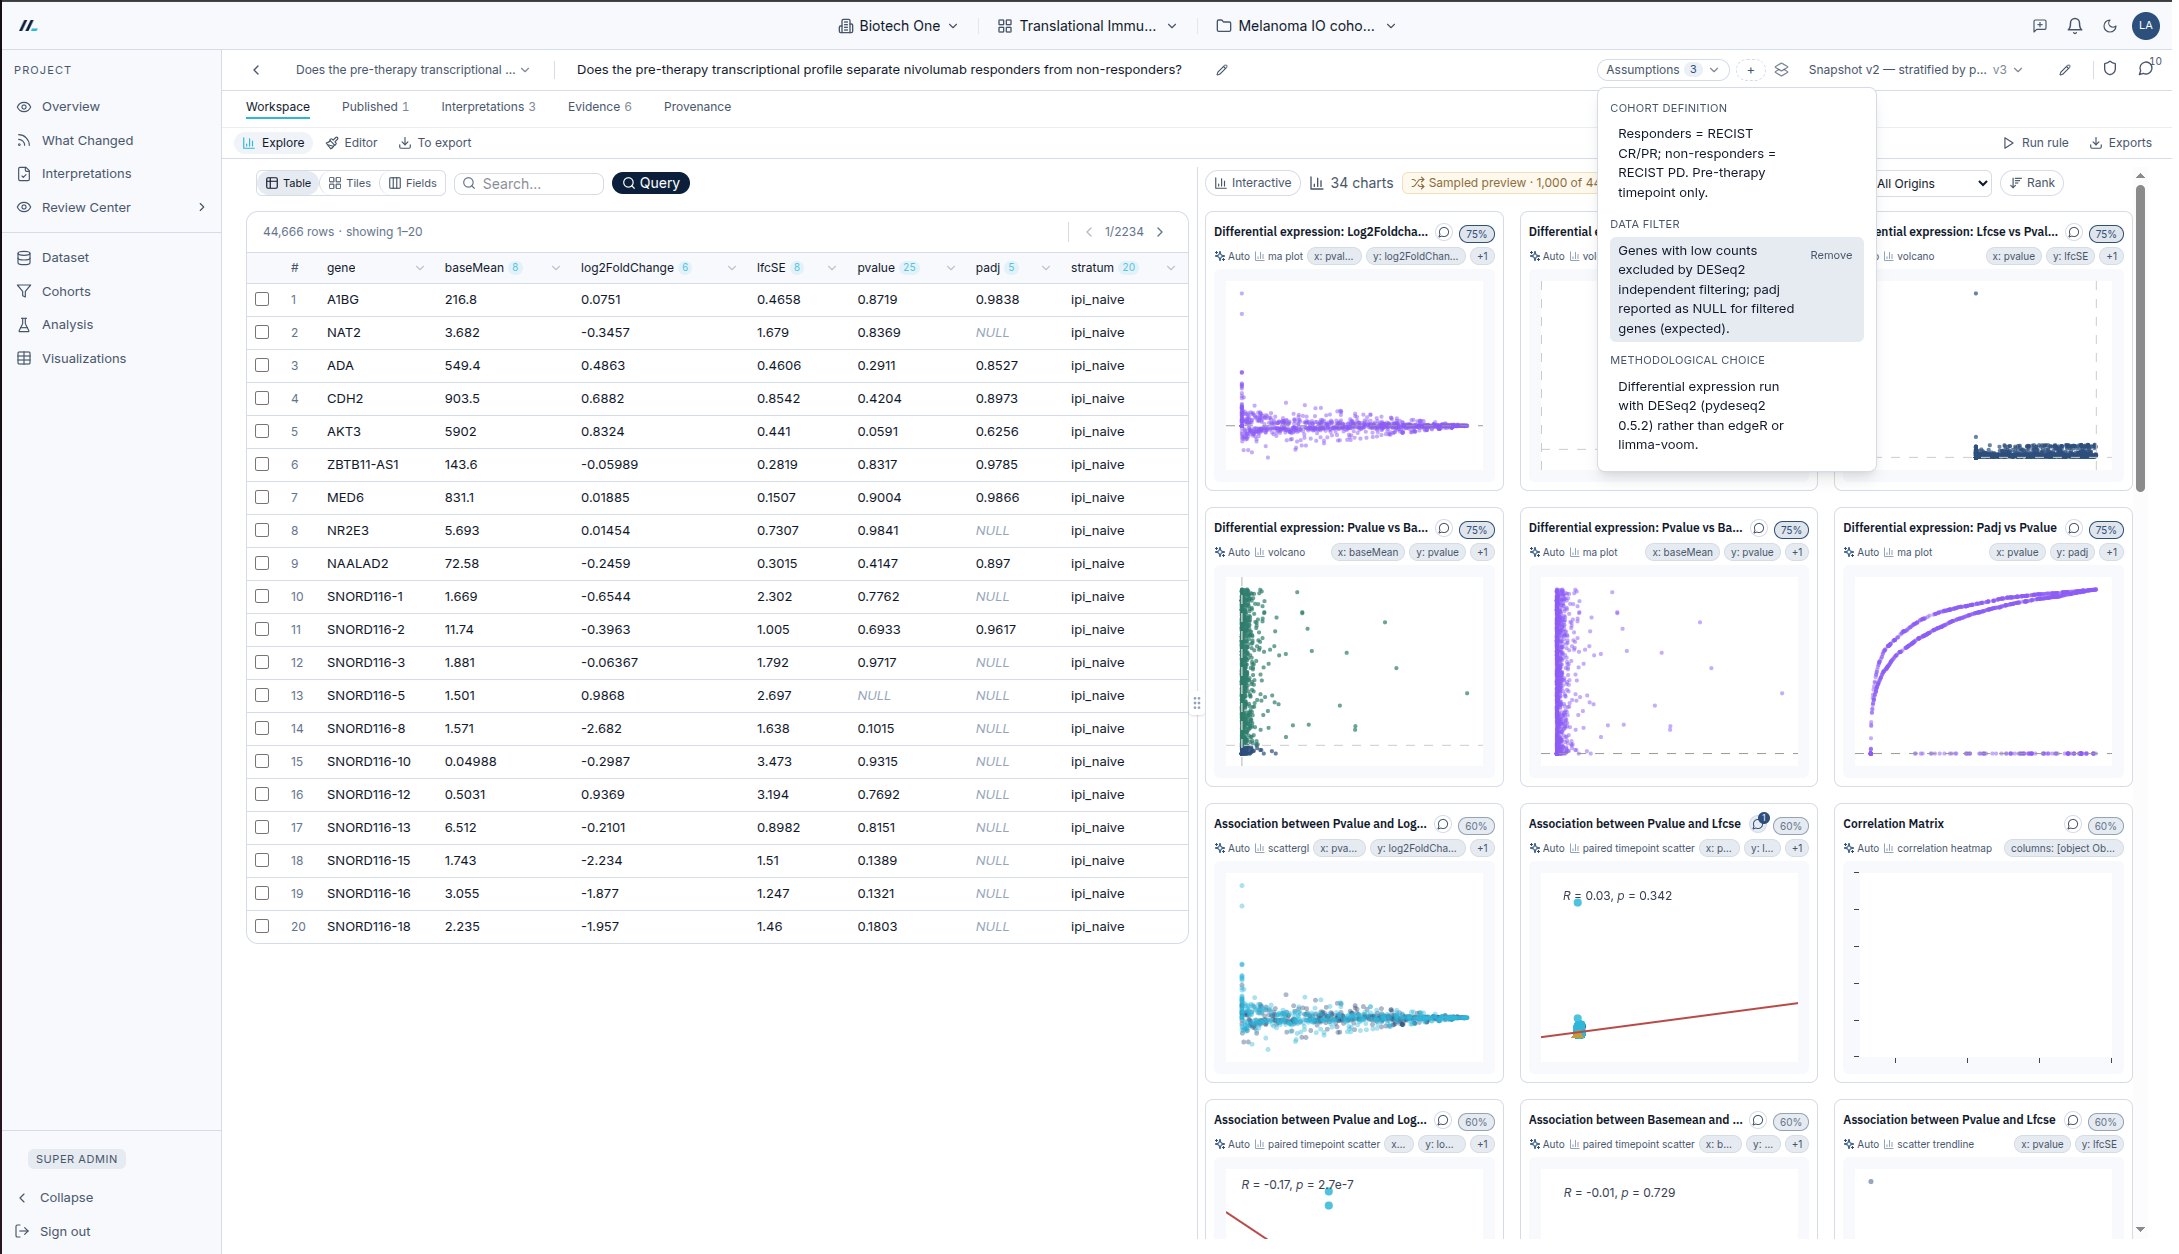This screenshot has height=1254, width=2179.
Task: Select checkbox for NAT2 row
Action: [262, 332]
